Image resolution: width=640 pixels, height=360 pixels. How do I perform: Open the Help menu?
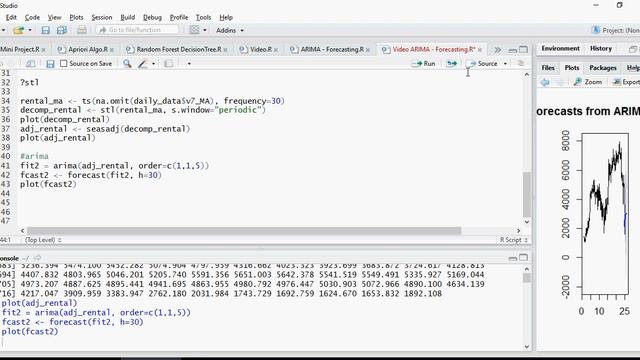point(226,17)
